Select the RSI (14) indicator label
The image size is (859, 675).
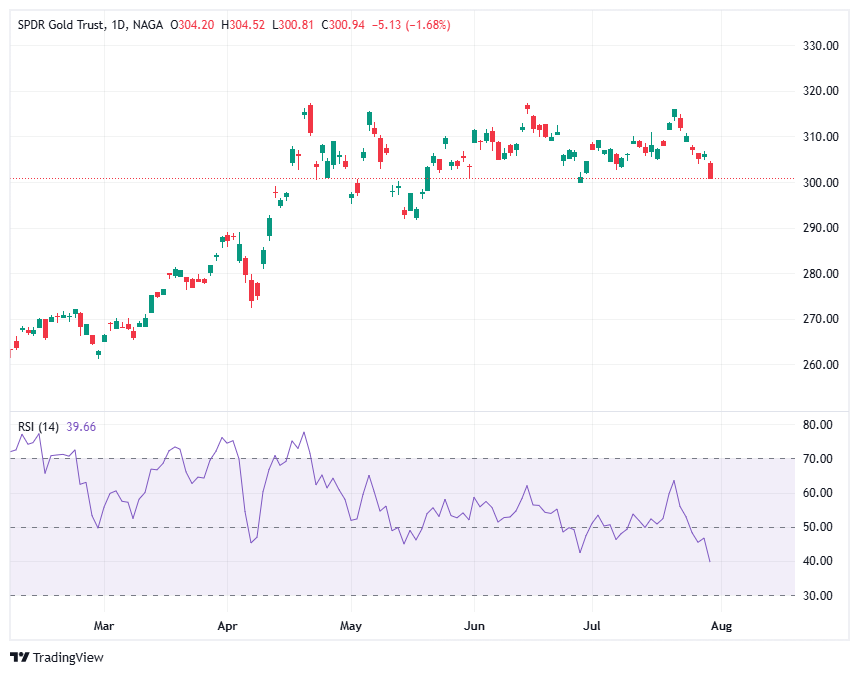pyautogui.click(x=38, y=425)
